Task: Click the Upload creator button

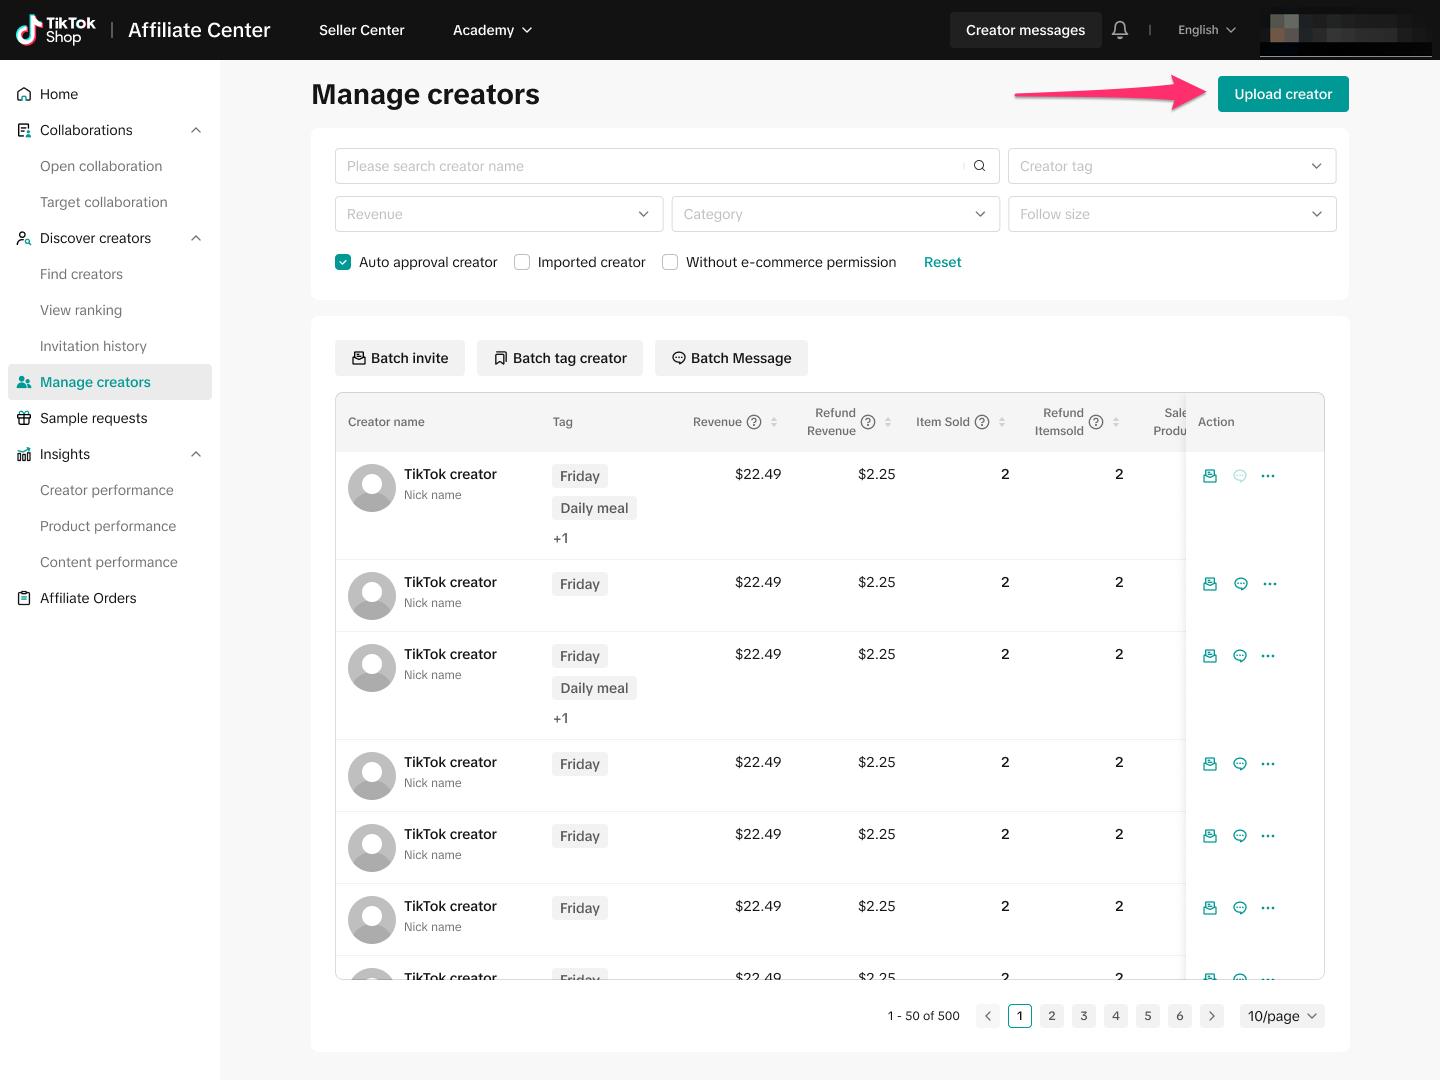Action: pyautogui.click(x=1283, y=94)
